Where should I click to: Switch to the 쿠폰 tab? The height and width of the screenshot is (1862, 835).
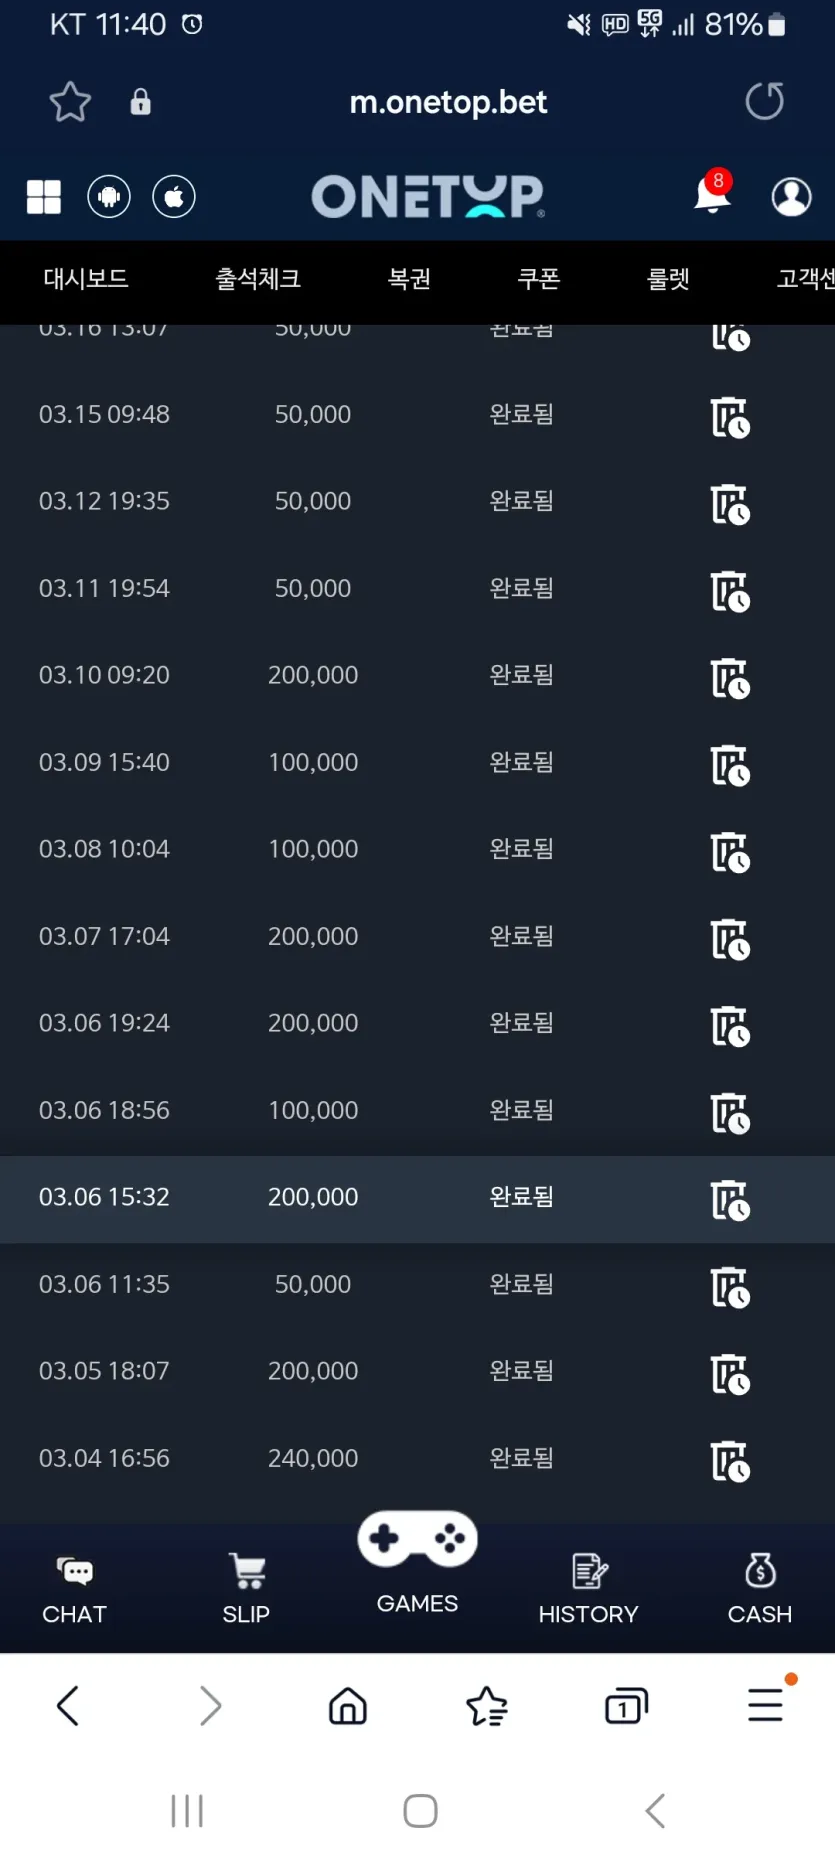[x=539, y=279]
